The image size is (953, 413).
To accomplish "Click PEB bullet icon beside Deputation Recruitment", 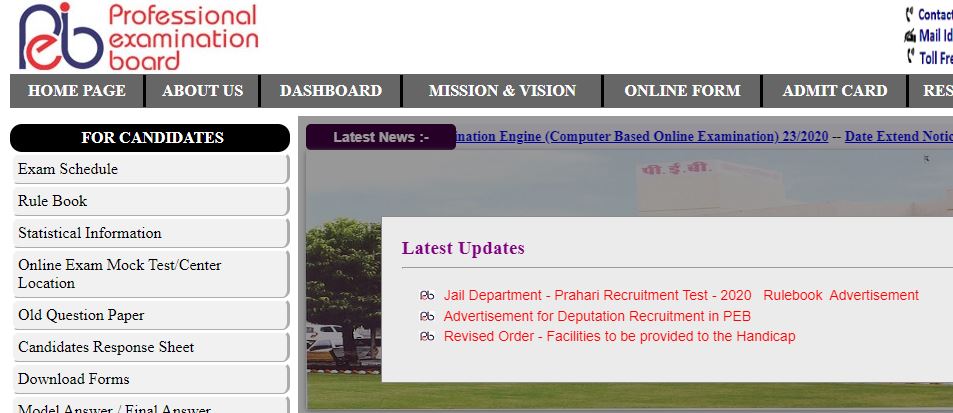I will [x=427, y=316].
